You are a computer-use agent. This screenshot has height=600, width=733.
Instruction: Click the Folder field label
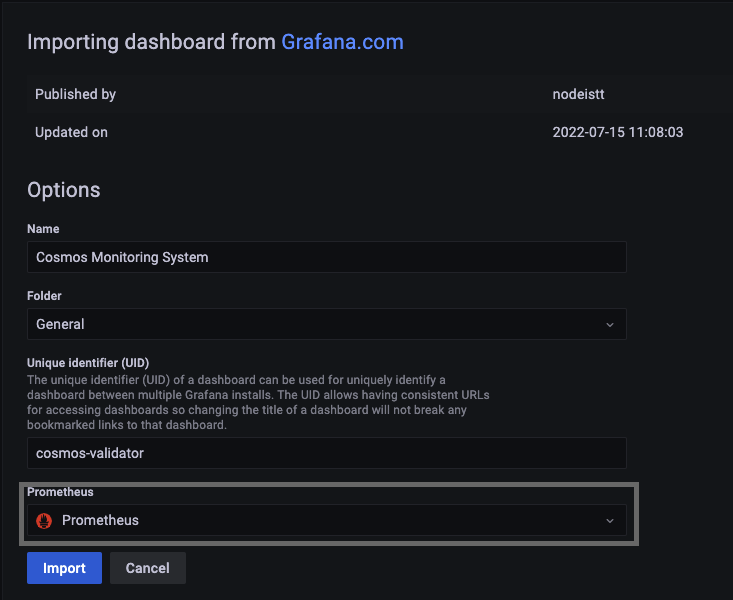click(x=44, y=296)
